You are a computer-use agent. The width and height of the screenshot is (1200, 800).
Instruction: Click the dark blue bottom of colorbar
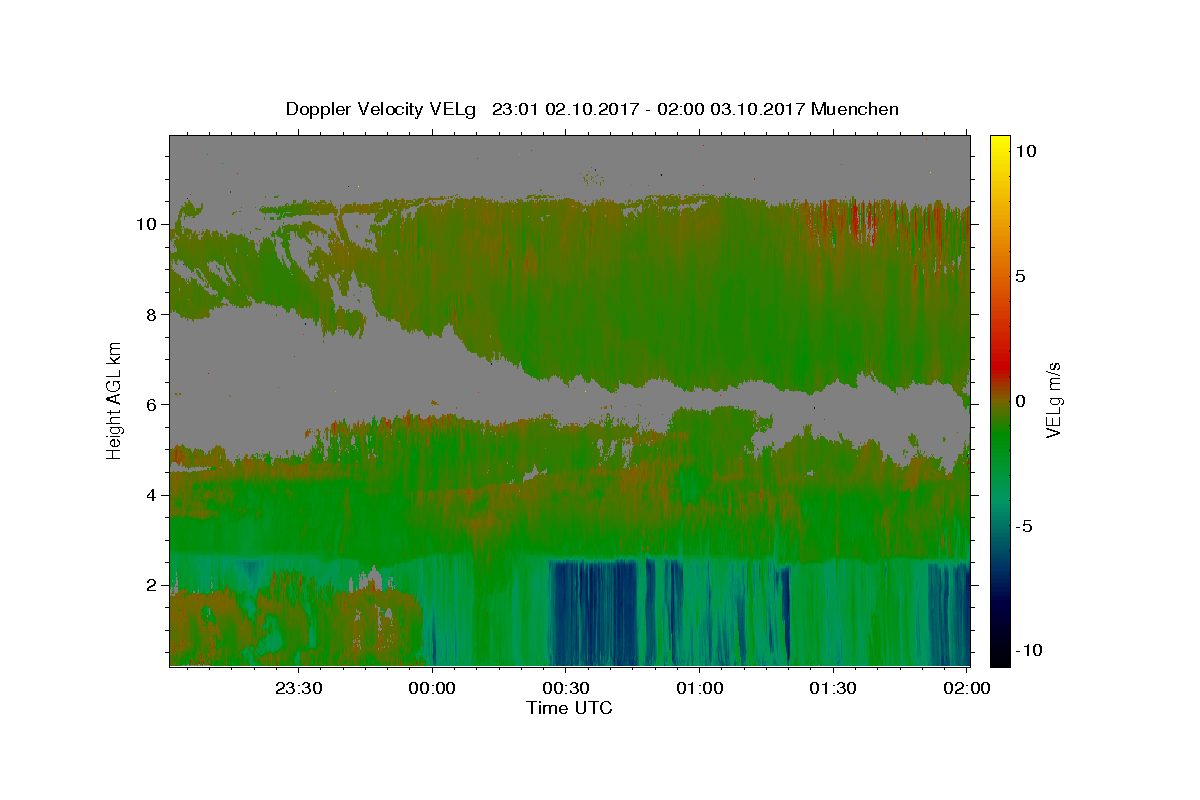point(1000,657)
